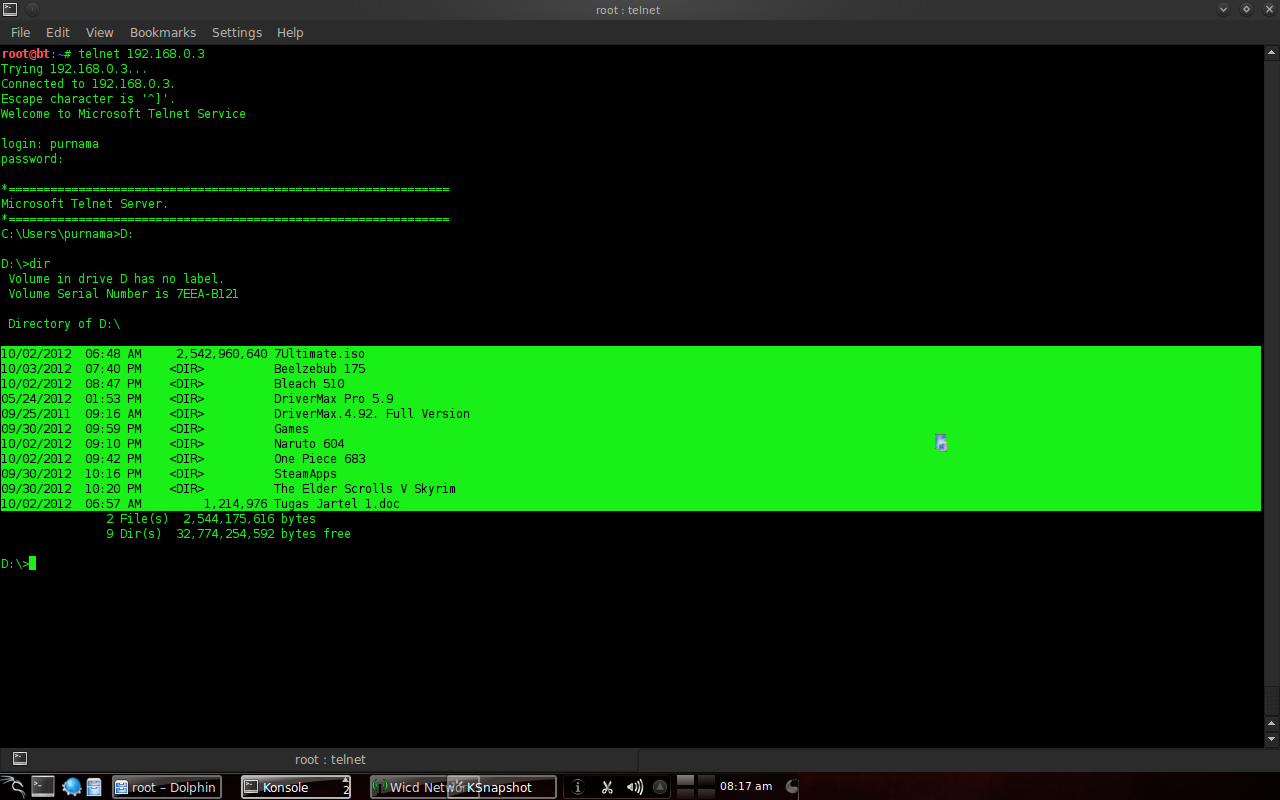Open the Edit menu
1280x800 pixels.
coord(58,33)
